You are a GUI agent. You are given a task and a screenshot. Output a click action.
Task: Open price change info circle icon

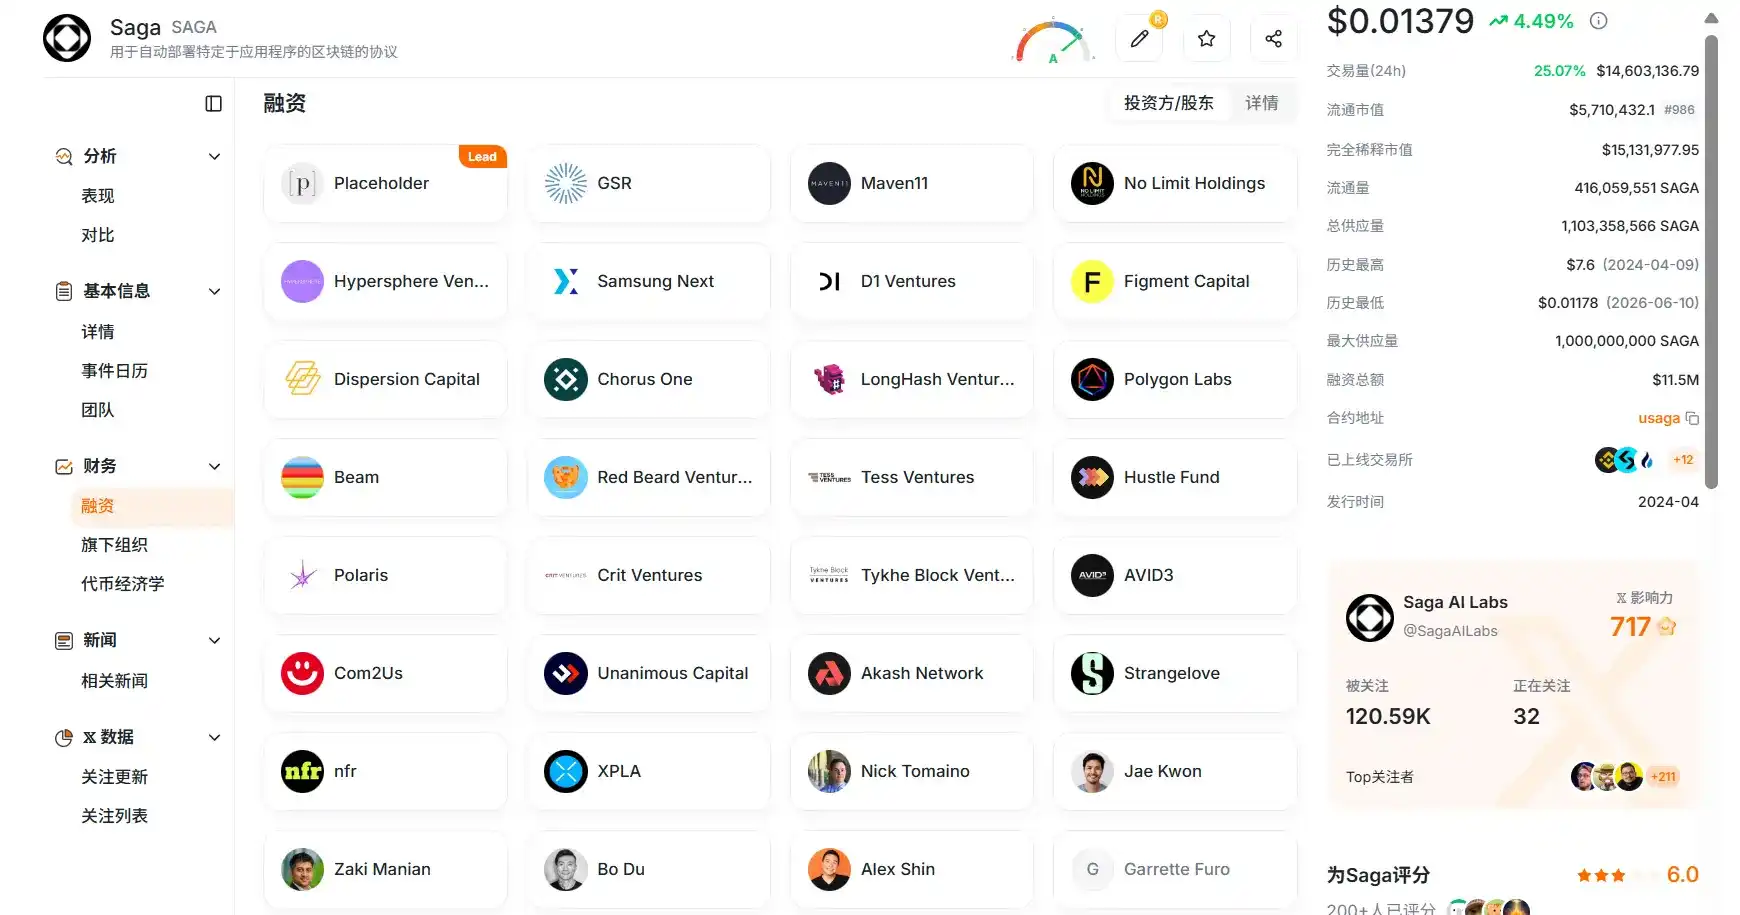pos(1599,21)
